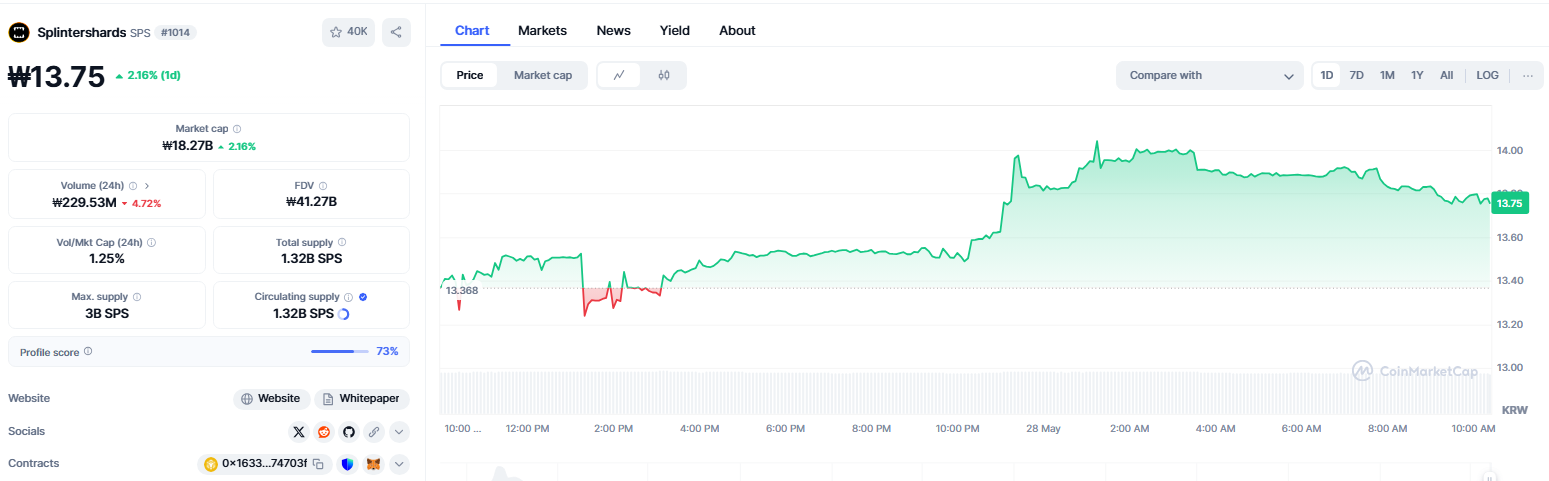The width and height of the screenshot is (1549, 481).
Task: Add token to MetaMask fox icon
Action: (x=373, y=464)
